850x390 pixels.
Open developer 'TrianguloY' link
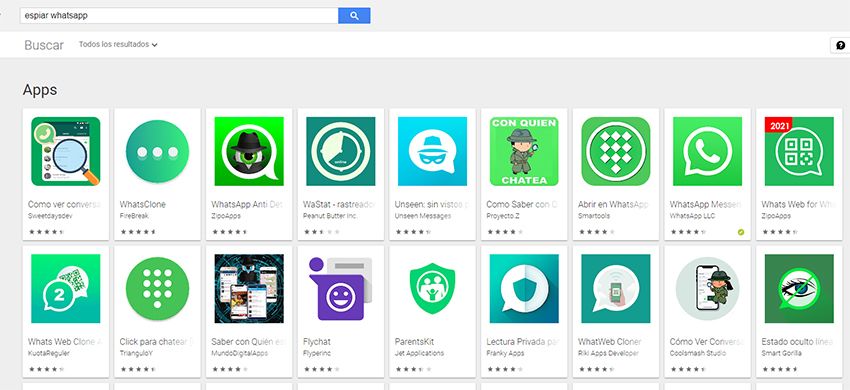[137, 353]
